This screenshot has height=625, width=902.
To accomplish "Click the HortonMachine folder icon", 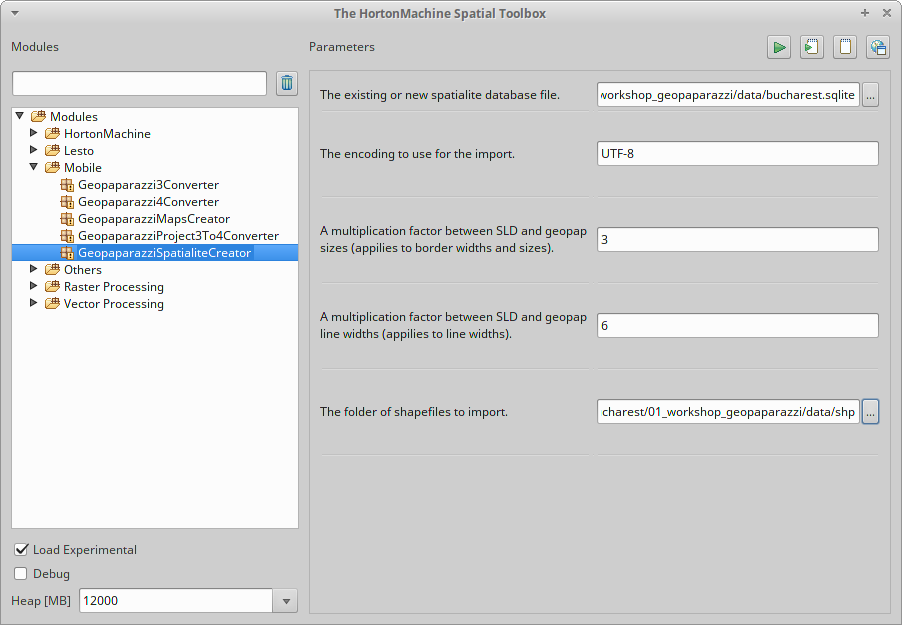I will point(52,134).
